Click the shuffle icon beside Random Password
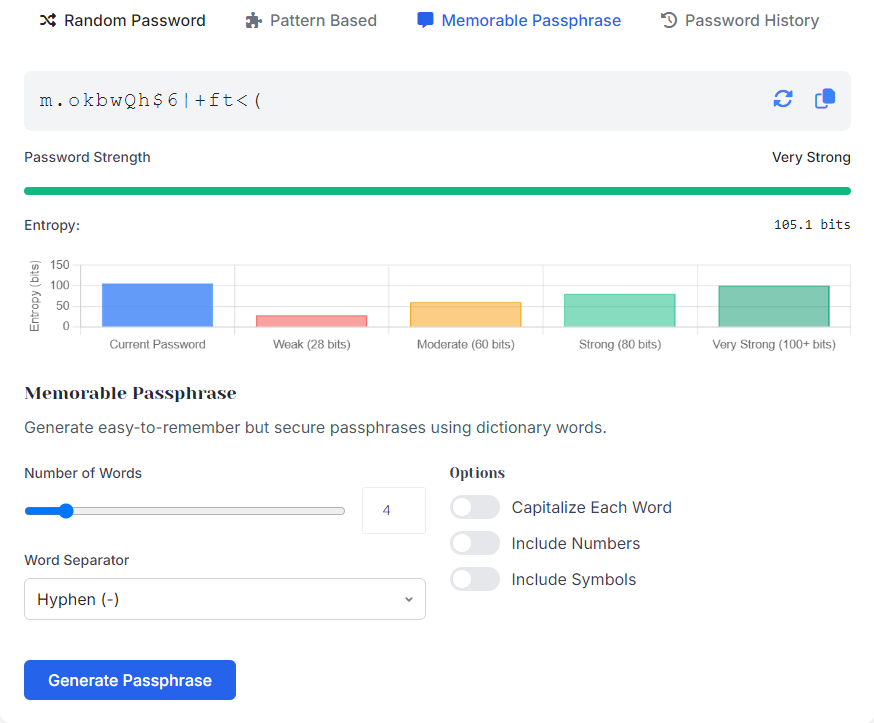The width and height of the screenshot is (874, 723). tap(48, 21)
